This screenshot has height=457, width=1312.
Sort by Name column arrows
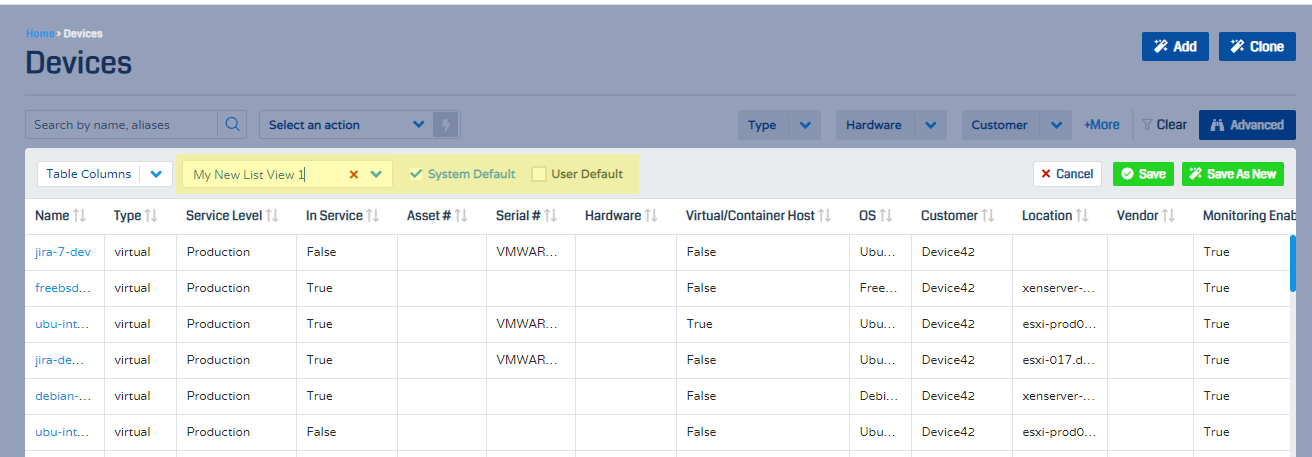coord(80,216)
